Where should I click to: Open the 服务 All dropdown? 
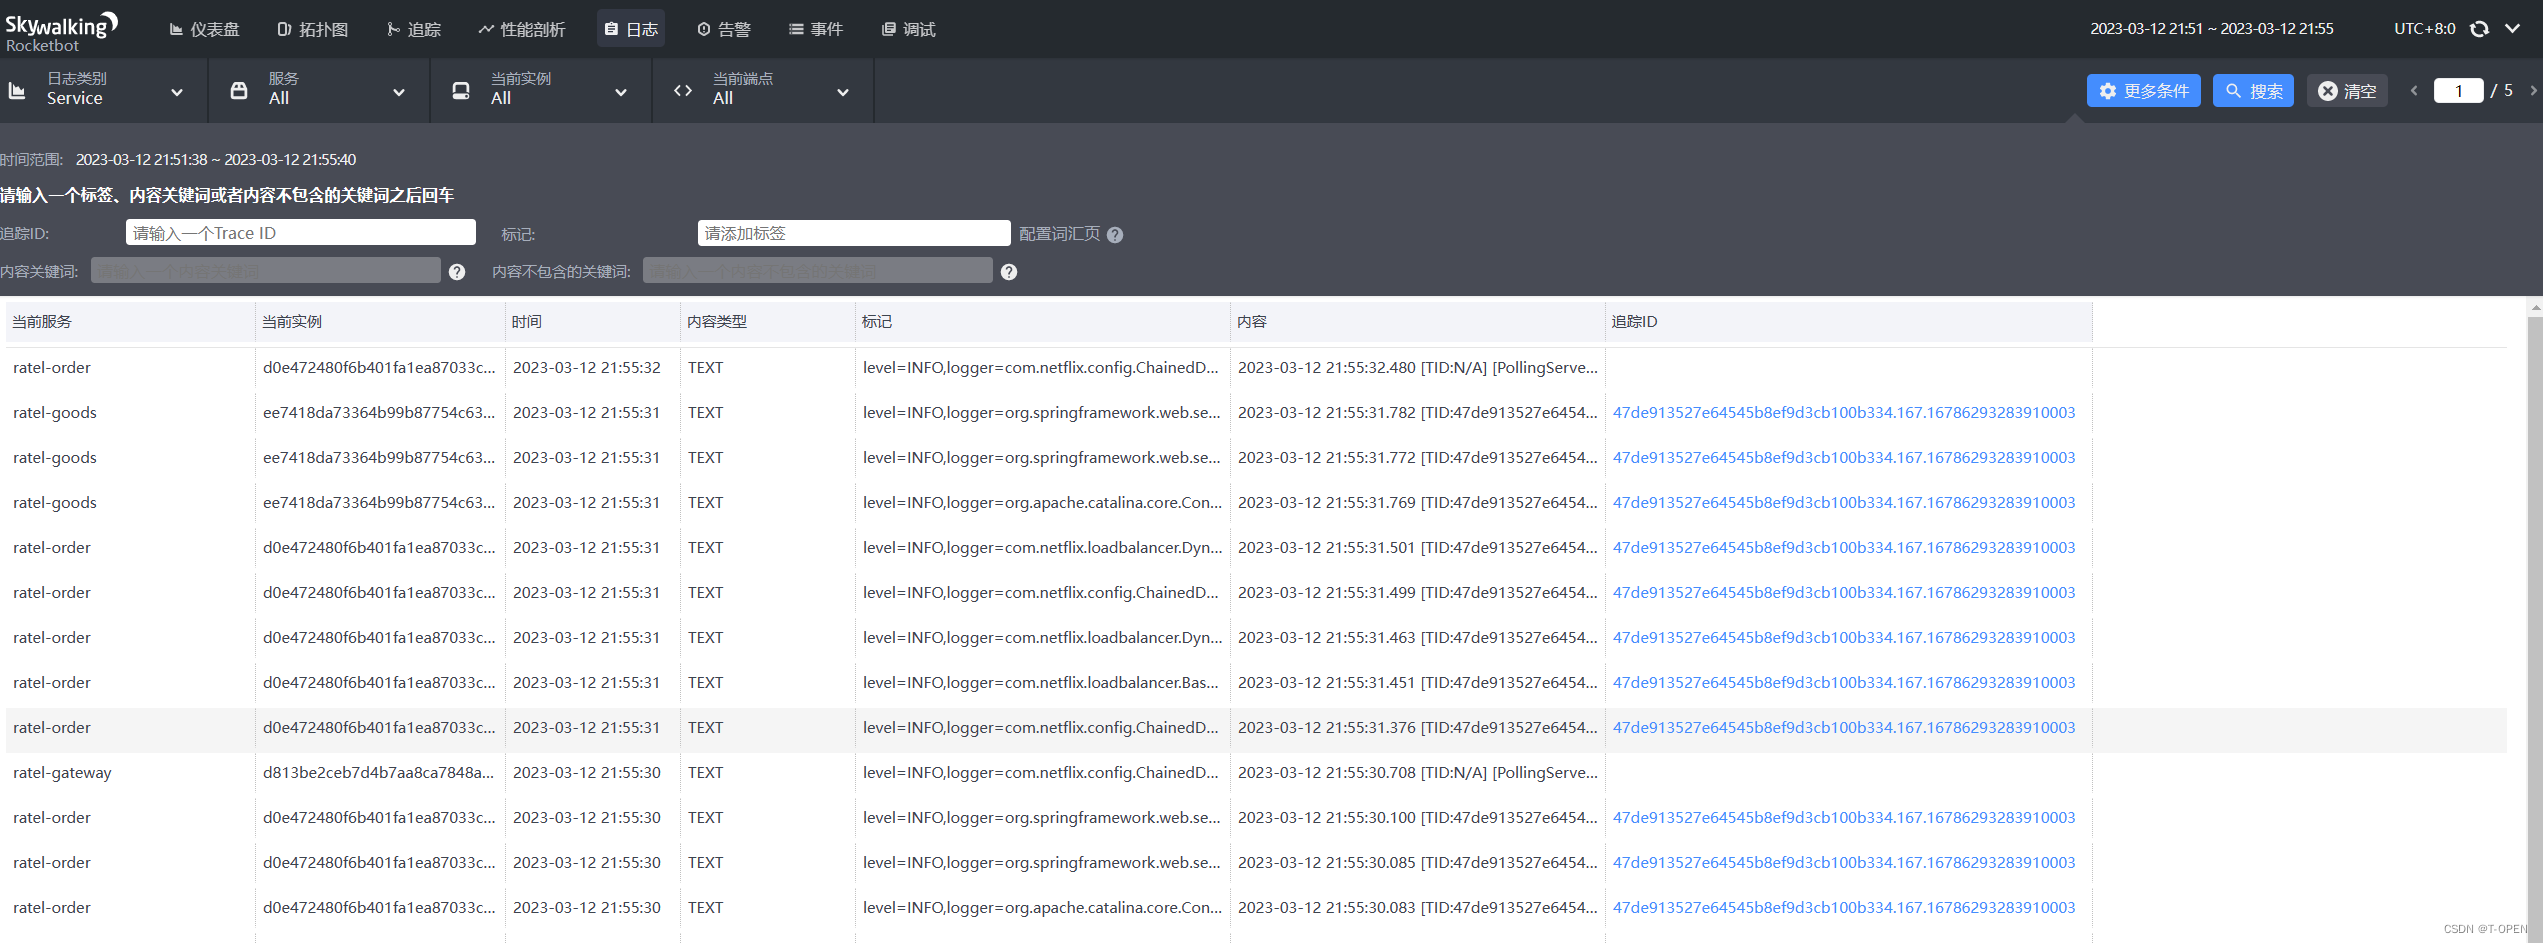(320, 90)
